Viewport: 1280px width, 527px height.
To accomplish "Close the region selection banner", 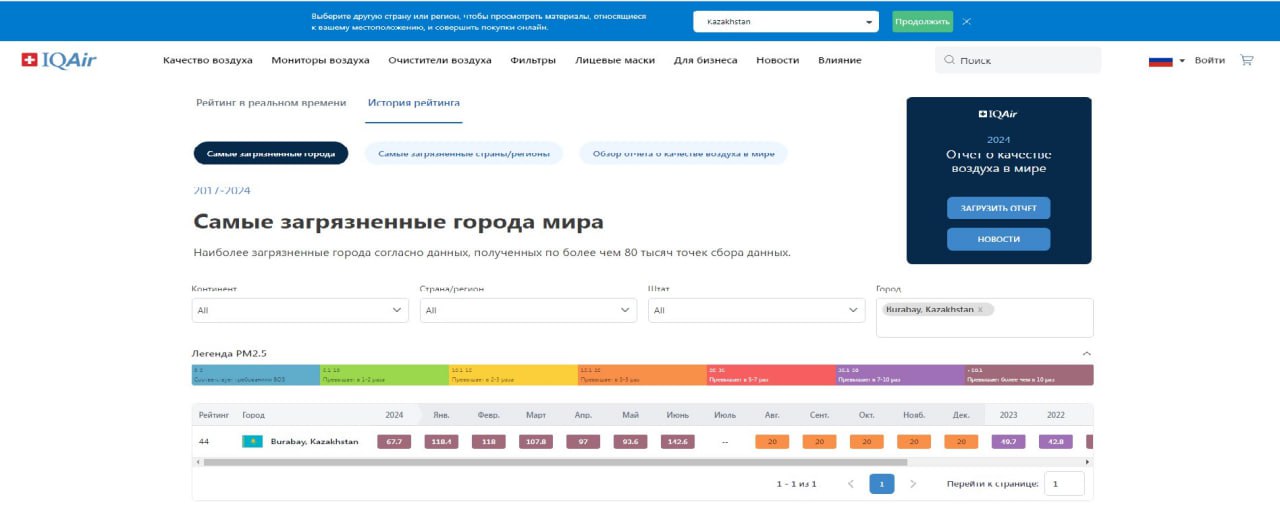I will [966, 21].
